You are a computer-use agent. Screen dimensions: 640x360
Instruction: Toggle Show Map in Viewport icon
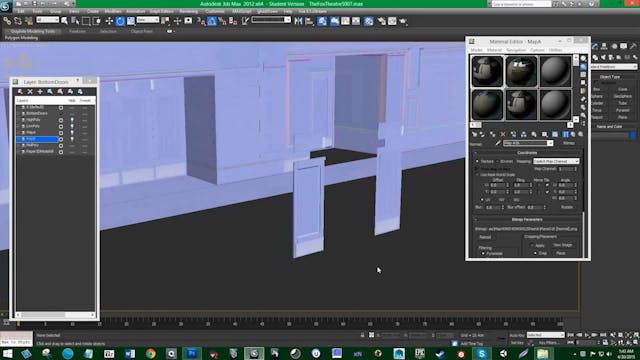[x=555, y=134]
